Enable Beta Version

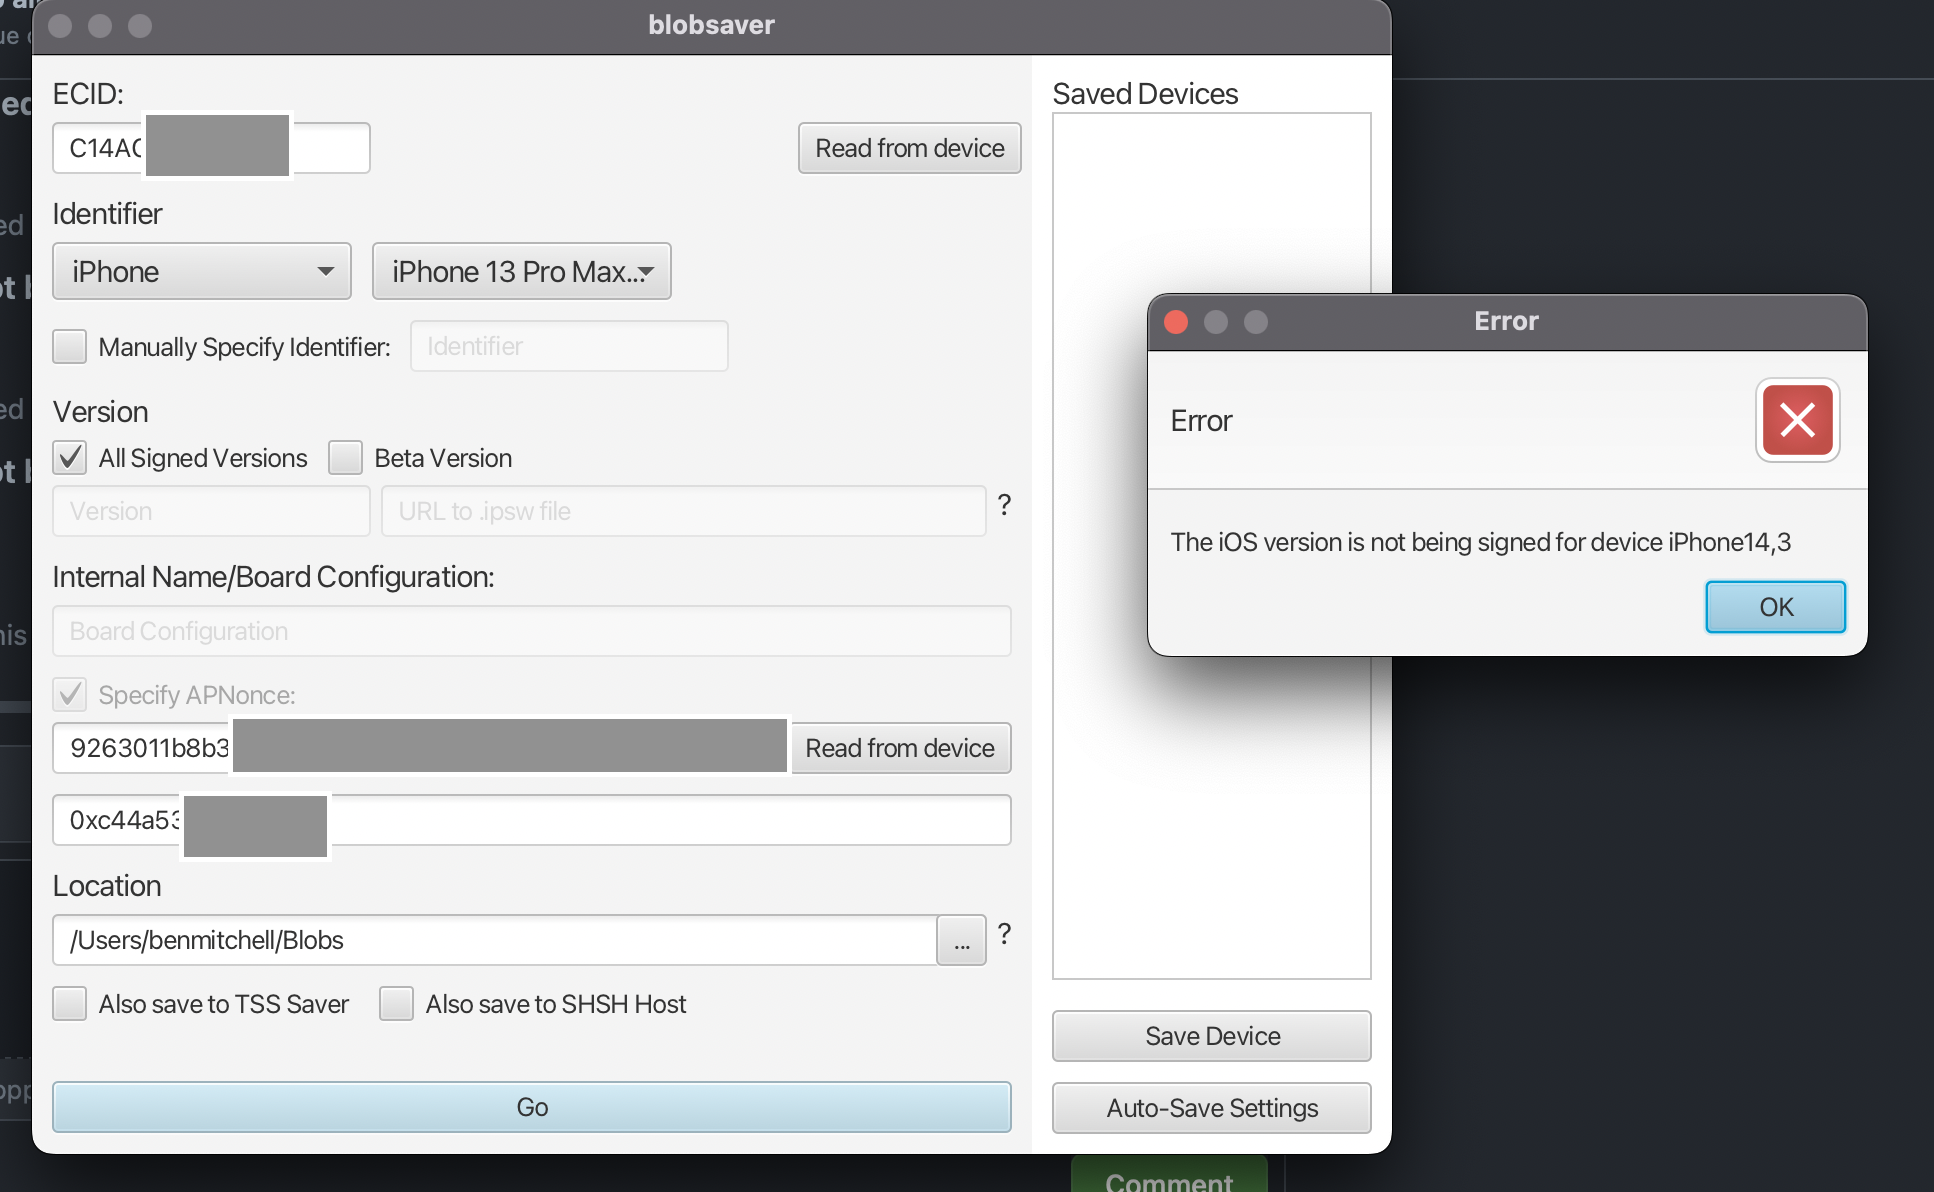[x=345, y=457]
